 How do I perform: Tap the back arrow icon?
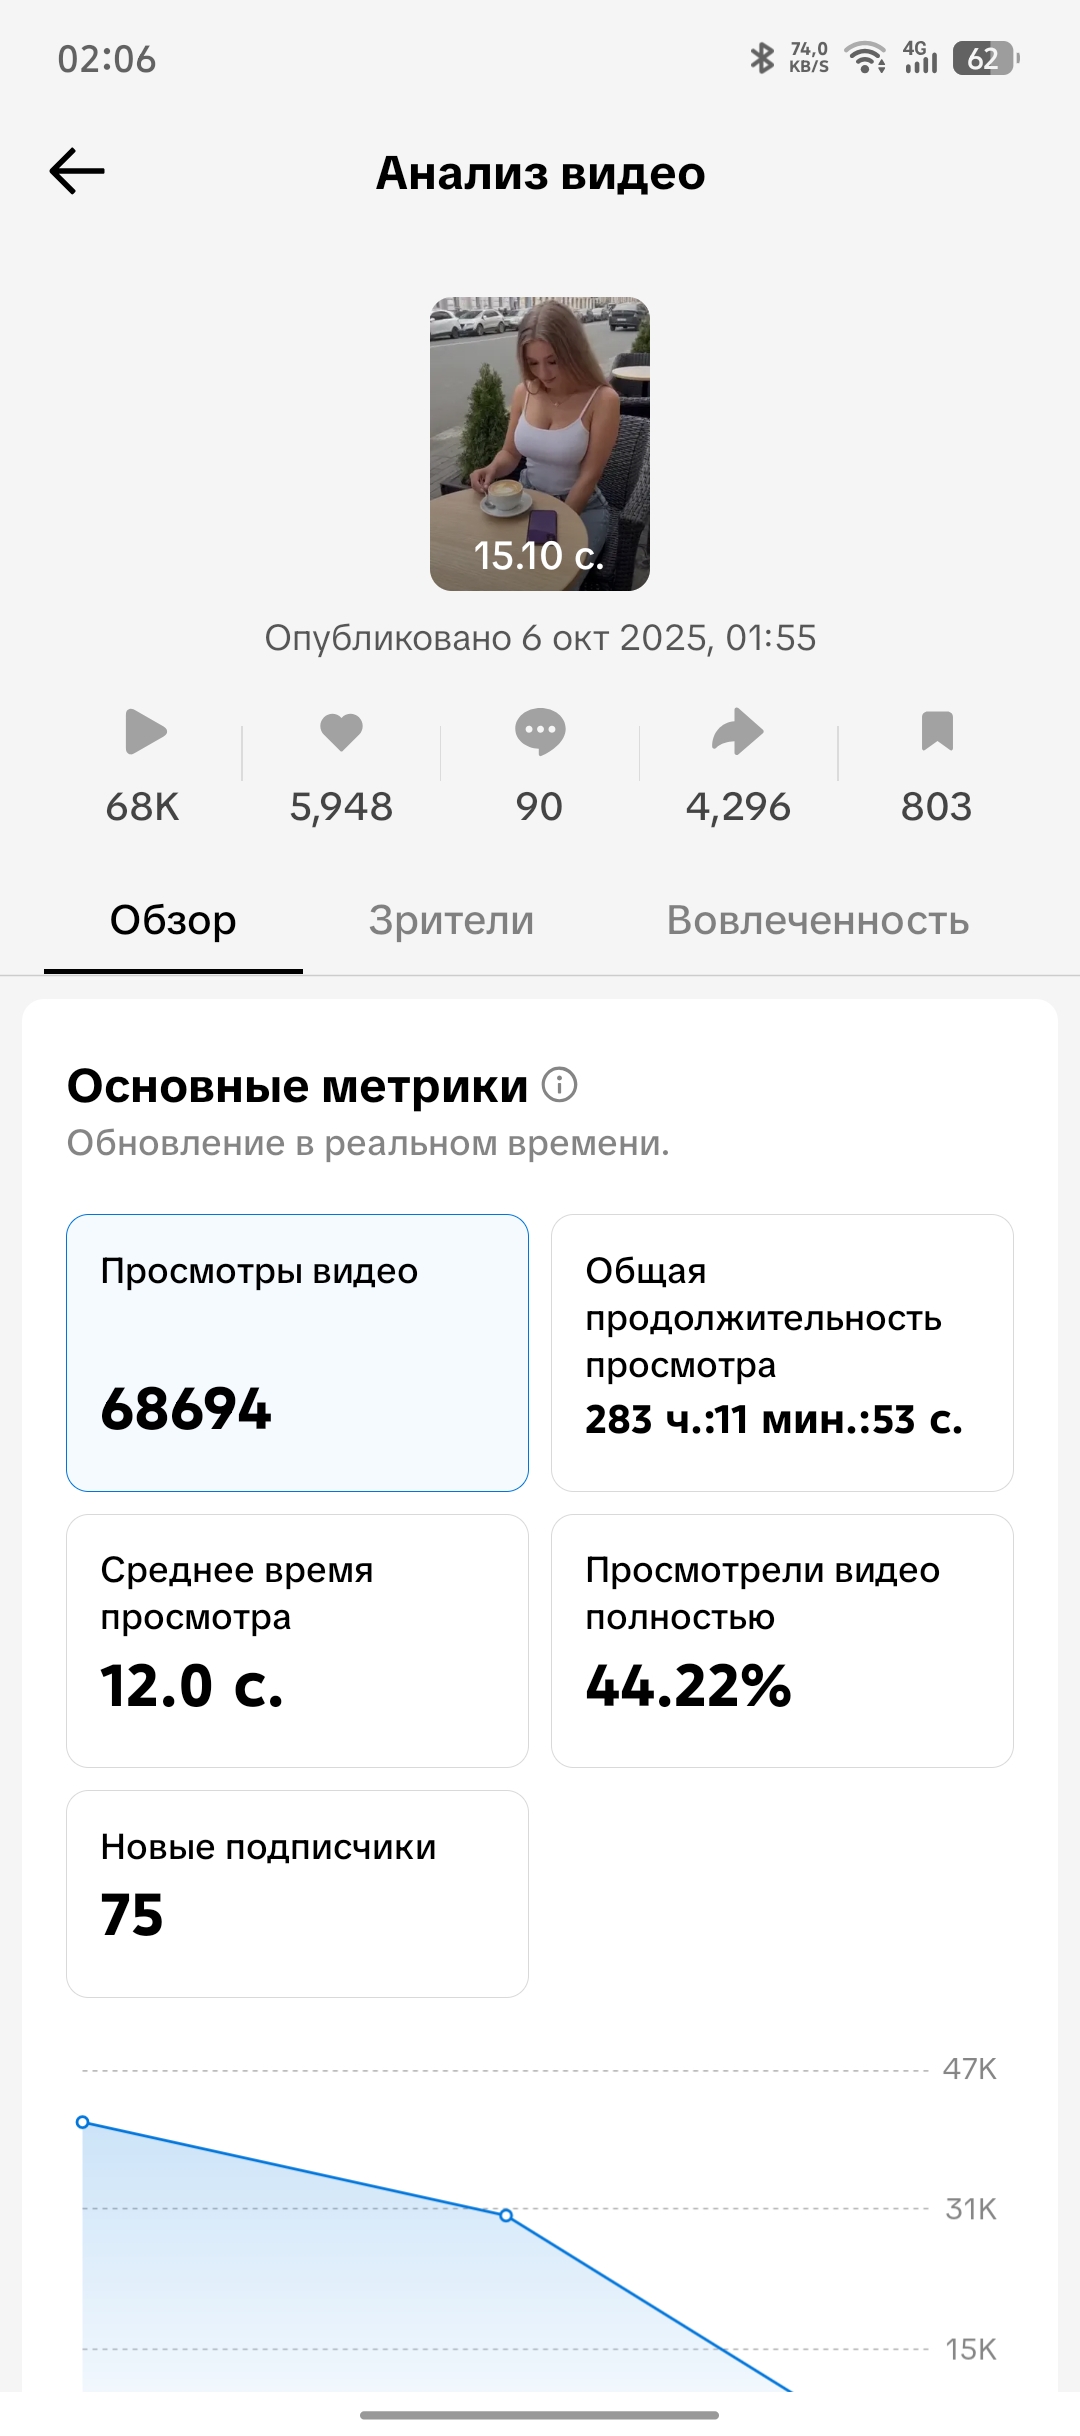77,172
